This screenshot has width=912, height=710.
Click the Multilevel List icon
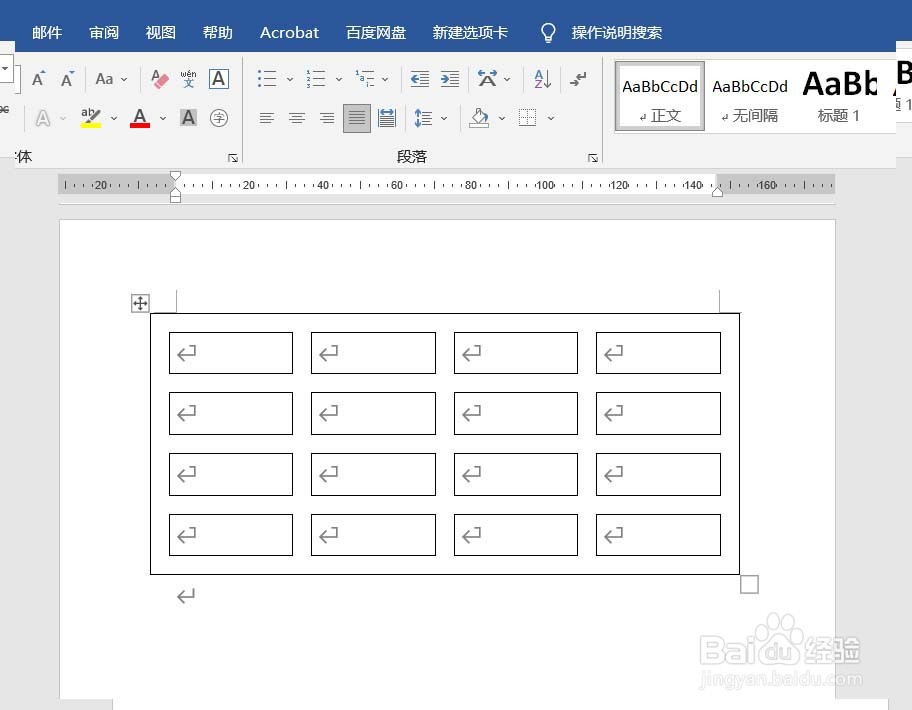pos(365,79)
